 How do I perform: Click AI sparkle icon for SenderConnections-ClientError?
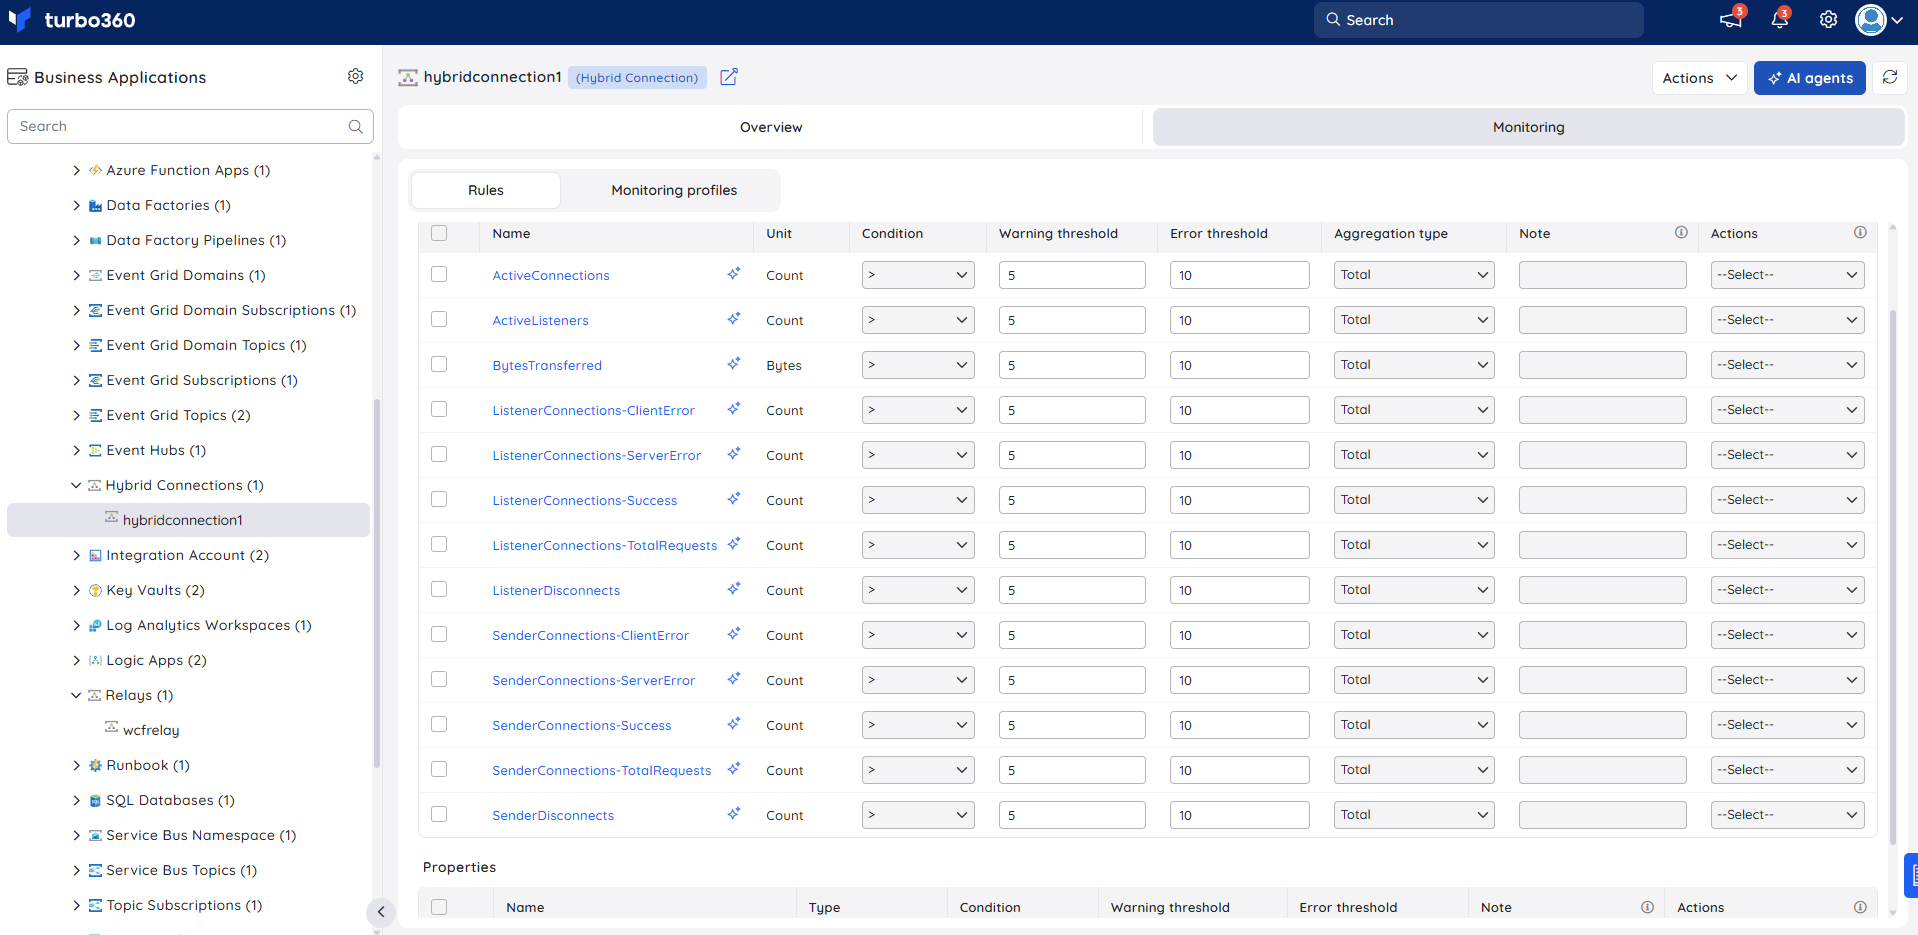(x=734, y=634)
